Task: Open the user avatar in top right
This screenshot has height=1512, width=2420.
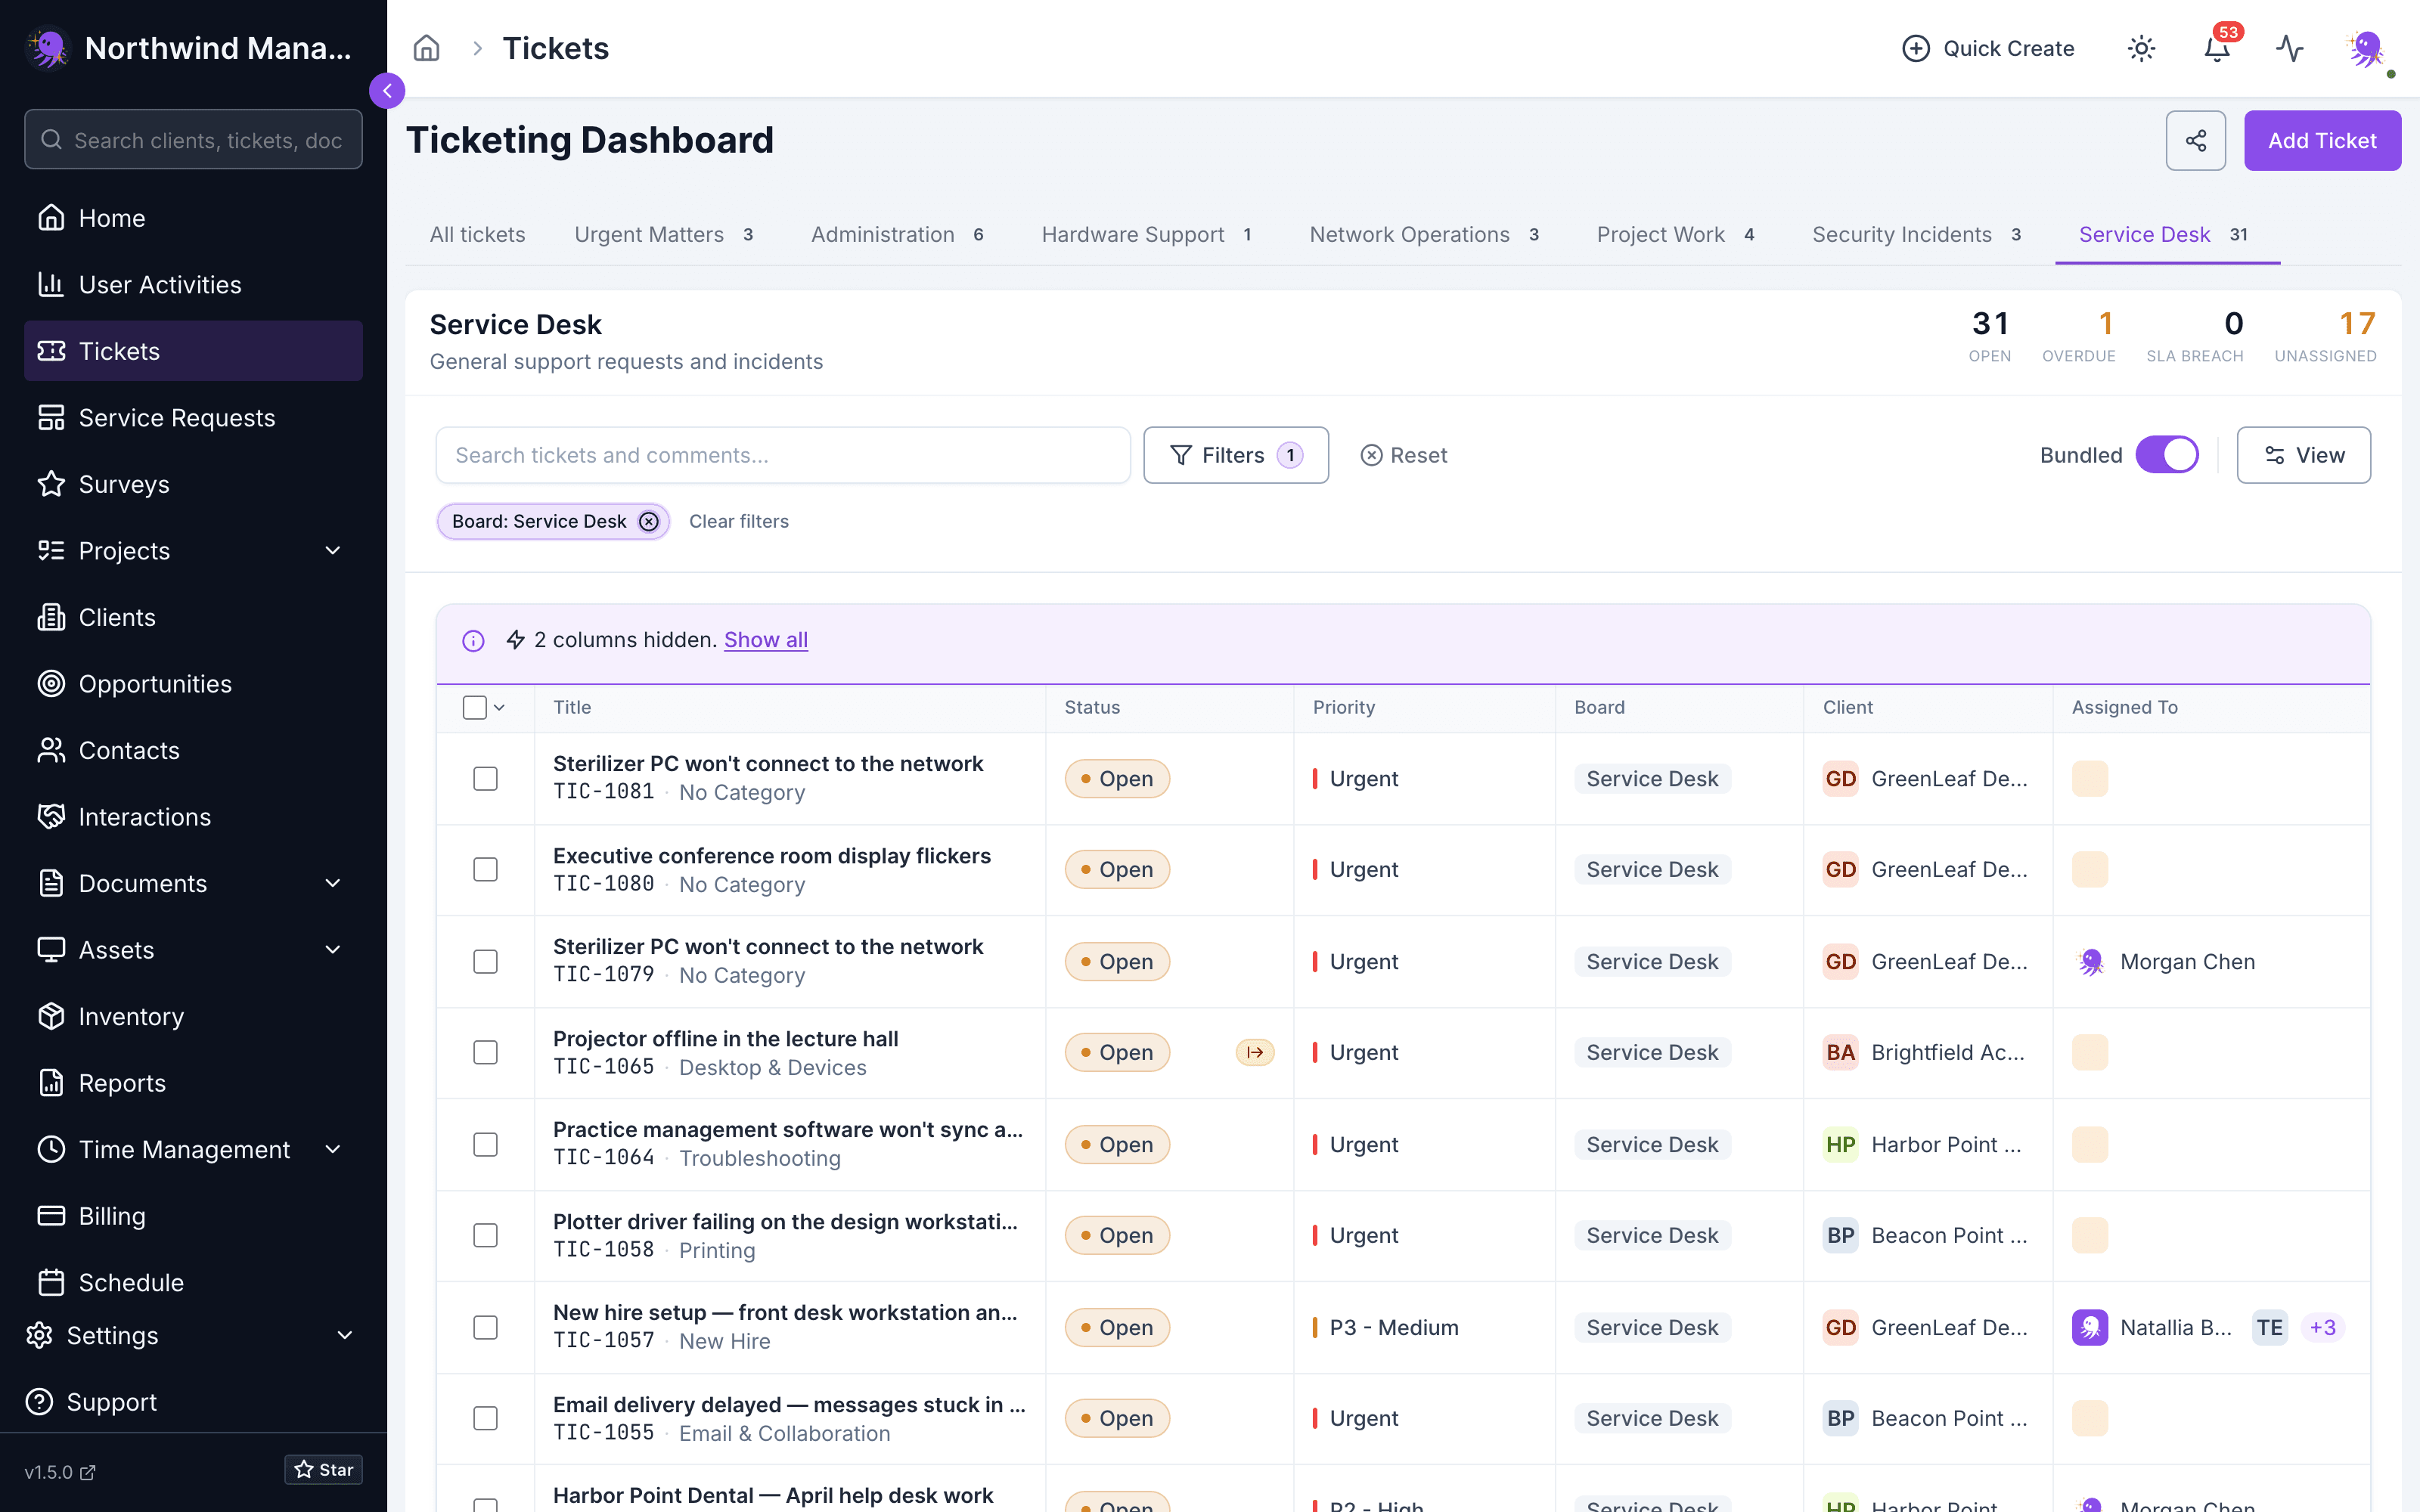Action: coord(2365,48)
